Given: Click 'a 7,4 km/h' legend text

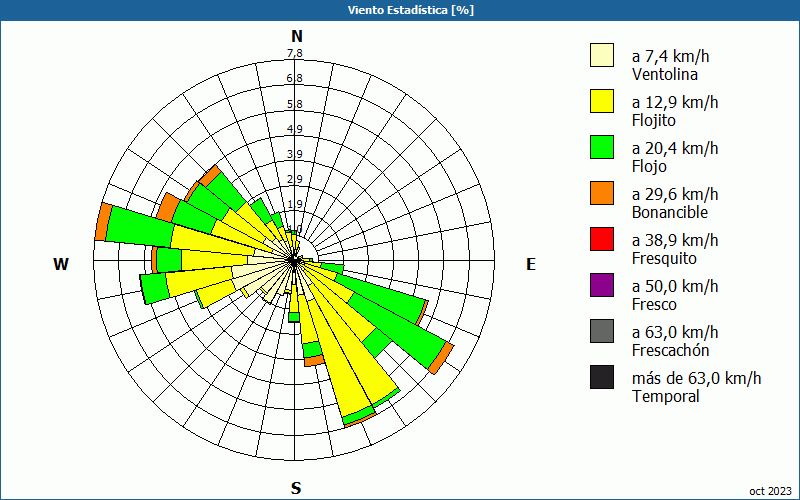Looking at the screenshot, I should pyautogui.click(x=670, y=56).
